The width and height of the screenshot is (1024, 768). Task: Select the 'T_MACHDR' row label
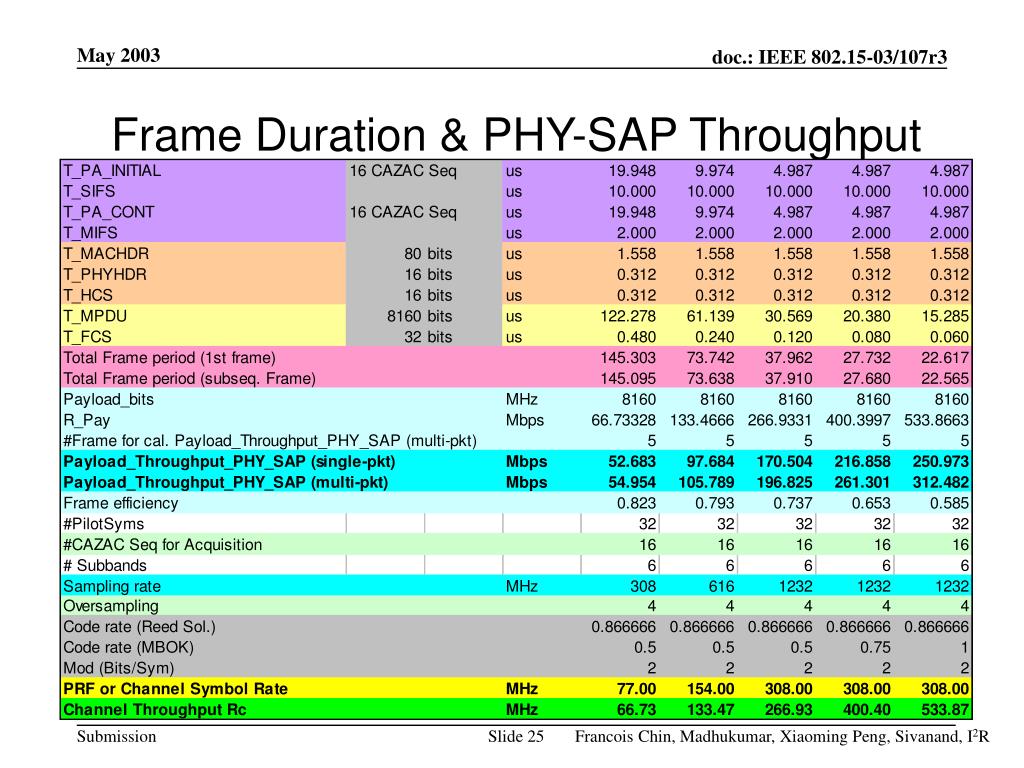[x=106, y=254]
